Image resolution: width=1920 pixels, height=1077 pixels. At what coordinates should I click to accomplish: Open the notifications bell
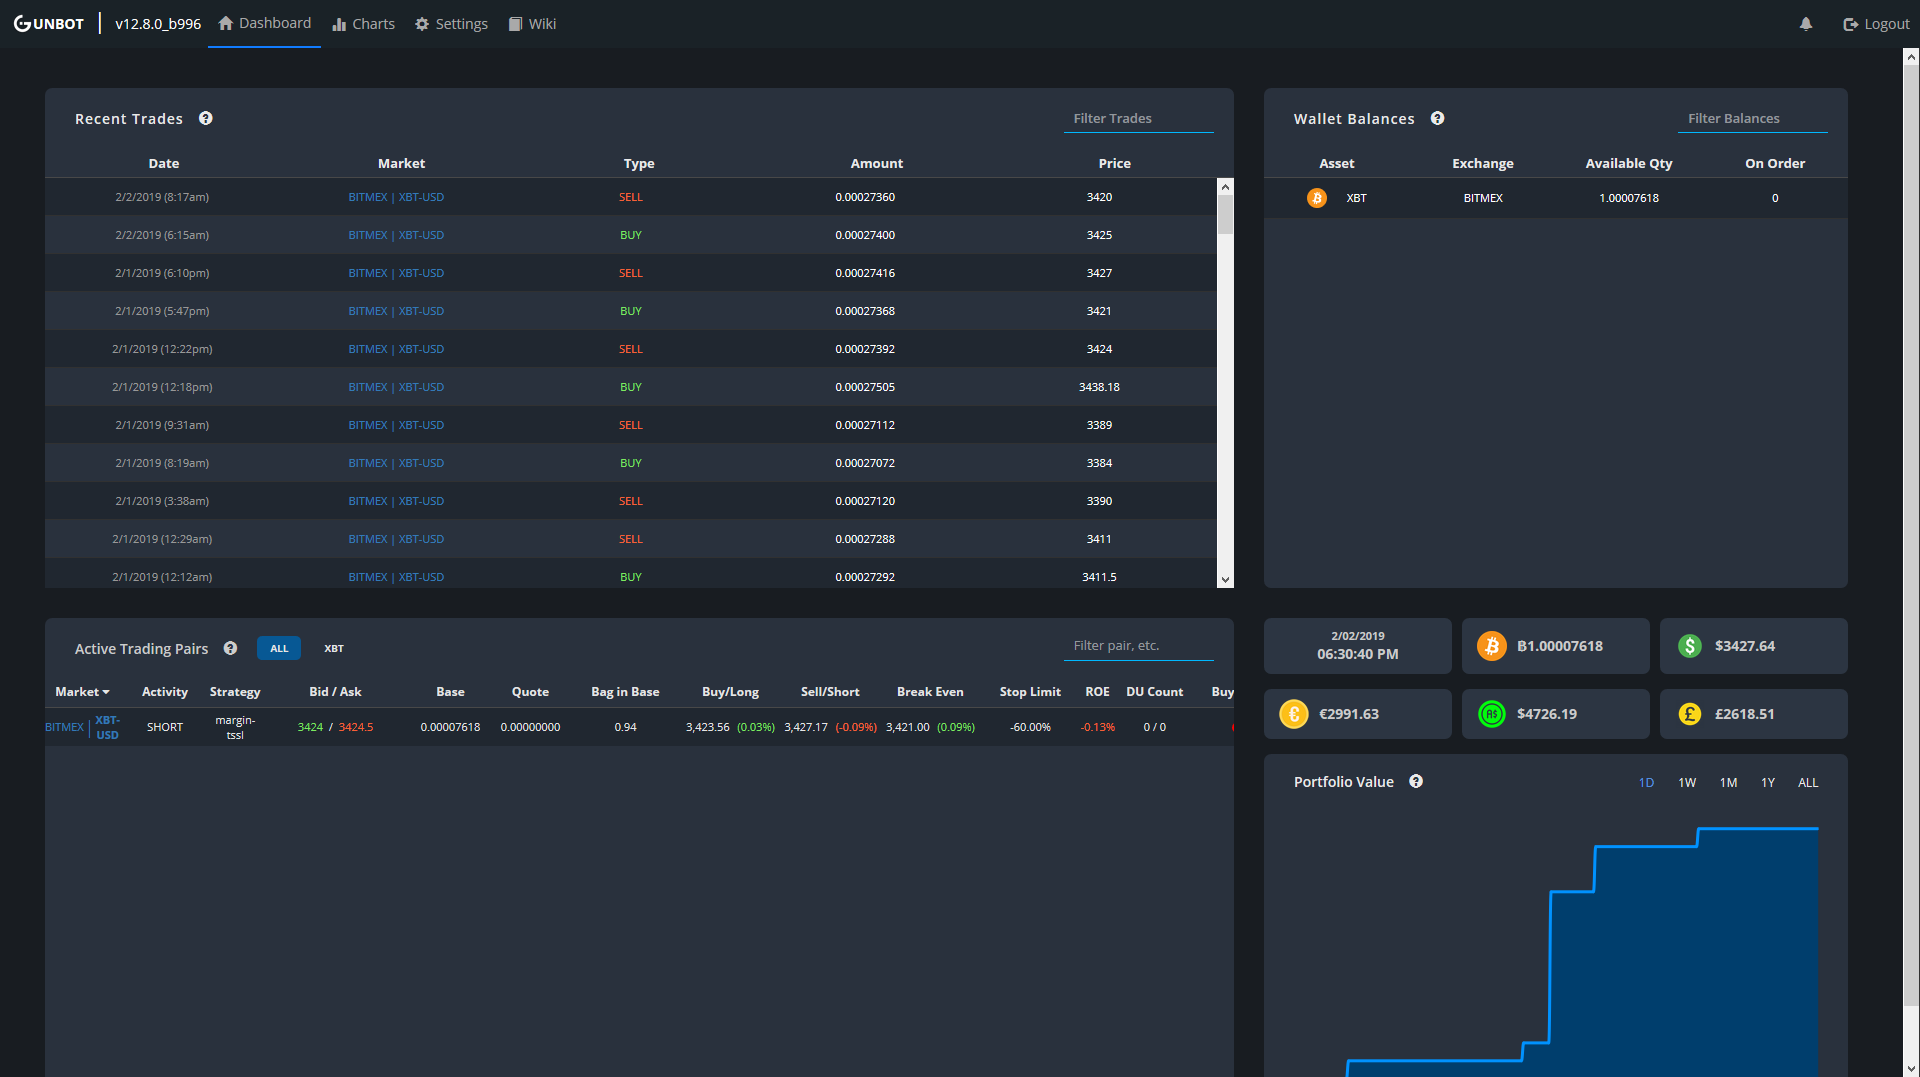click(x=1806, y=24)
